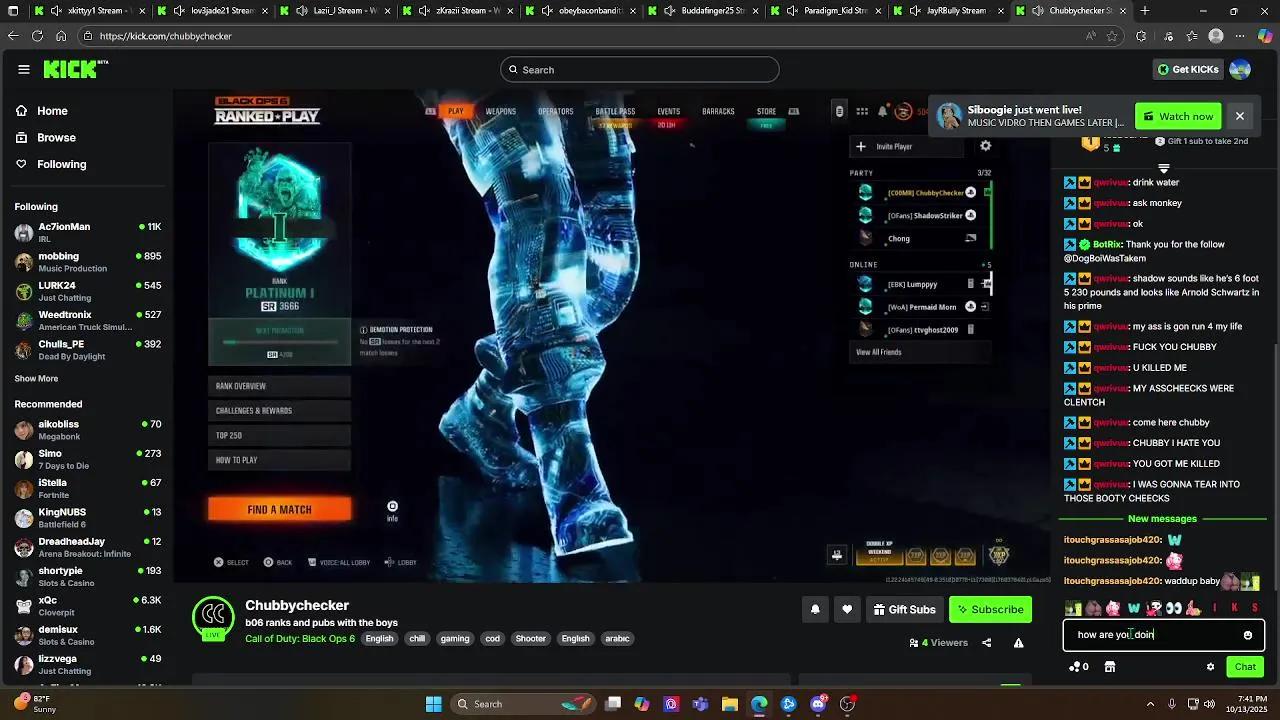Switch to zKrazii Stream browser tab

(x=457, y=11)
